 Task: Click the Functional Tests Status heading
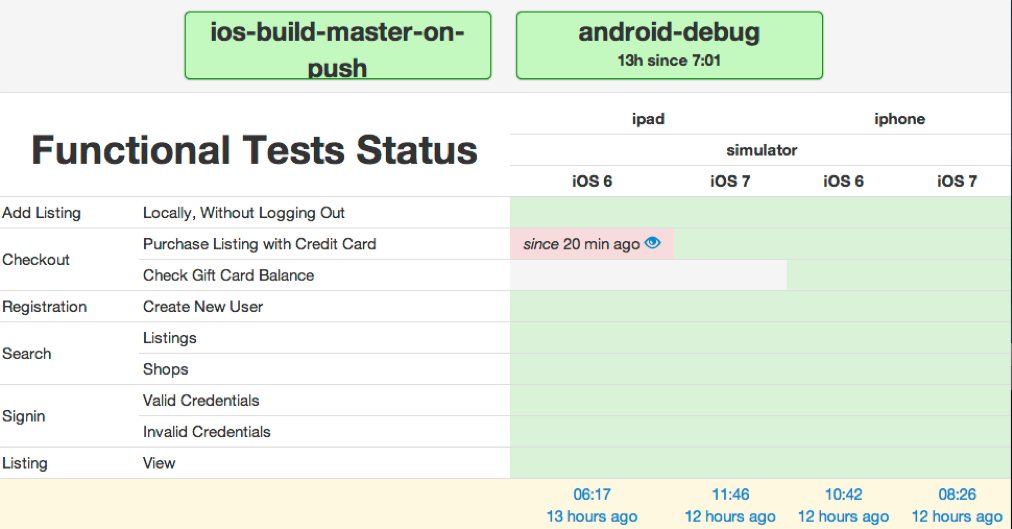click(254, 150)
